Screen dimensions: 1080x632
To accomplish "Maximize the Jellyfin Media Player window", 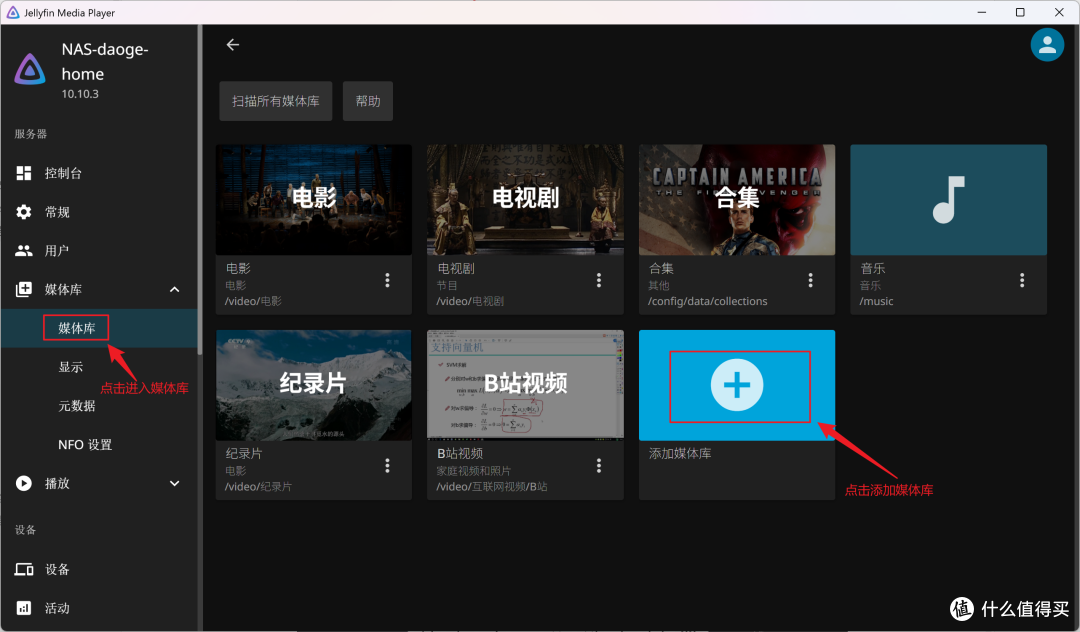I will tap(1020, 12).
